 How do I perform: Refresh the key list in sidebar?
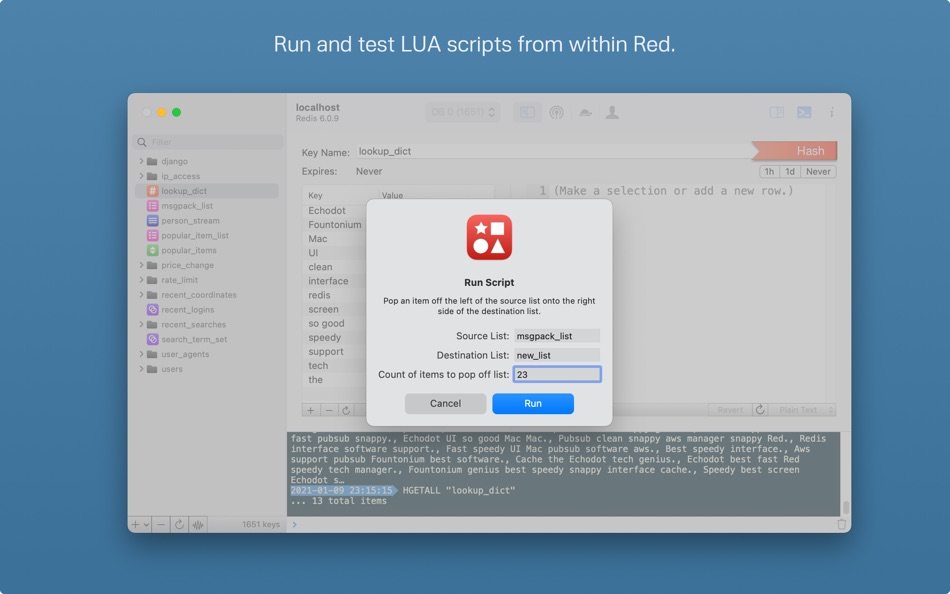coord(179,524)
